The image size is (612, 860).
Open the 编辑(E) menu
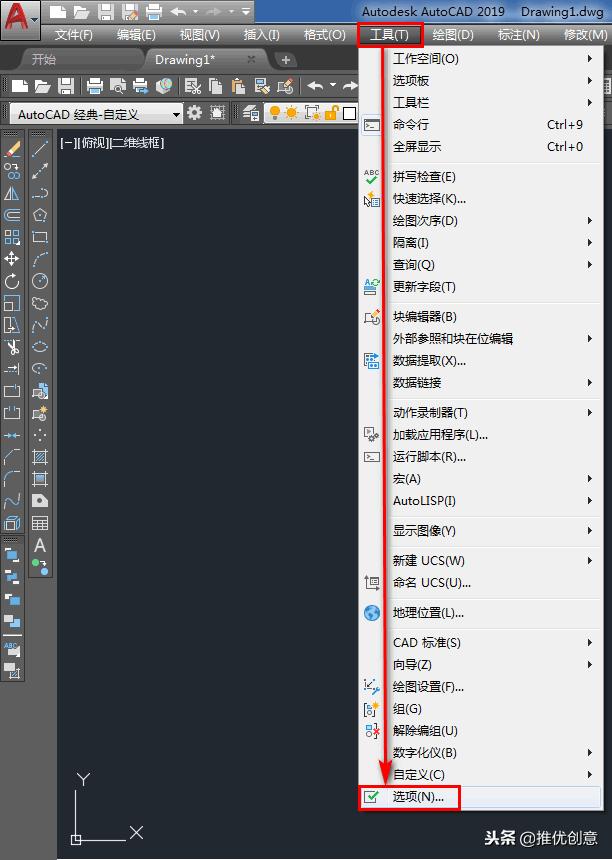click(x=136, y=35)
